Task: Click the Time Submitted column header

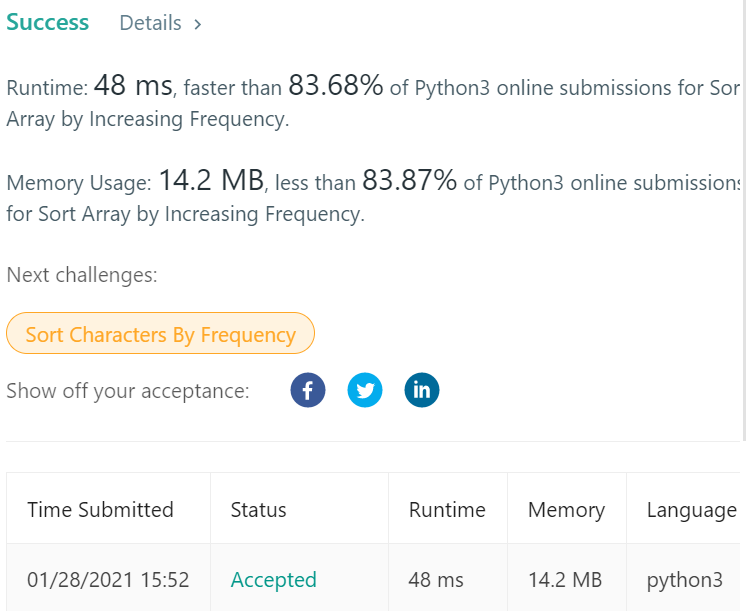Action: (x=100, y=510)
